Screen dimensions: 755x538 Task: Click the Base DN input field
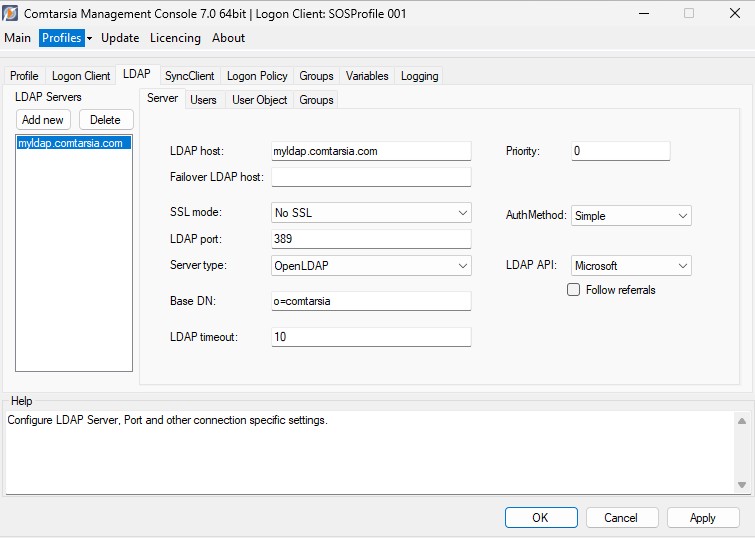(371, 301)
